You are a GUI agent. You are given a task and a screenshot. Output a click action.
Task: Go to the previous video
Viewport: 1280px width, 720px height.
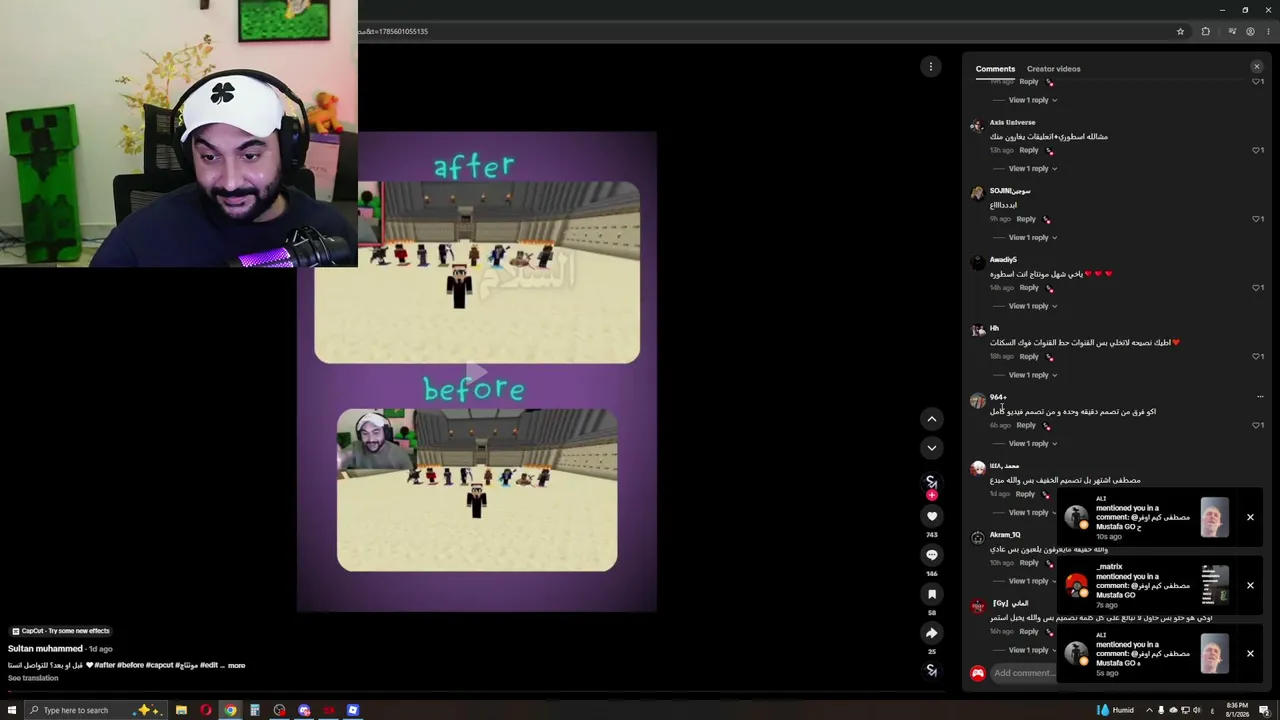click(x=931, y=419)
